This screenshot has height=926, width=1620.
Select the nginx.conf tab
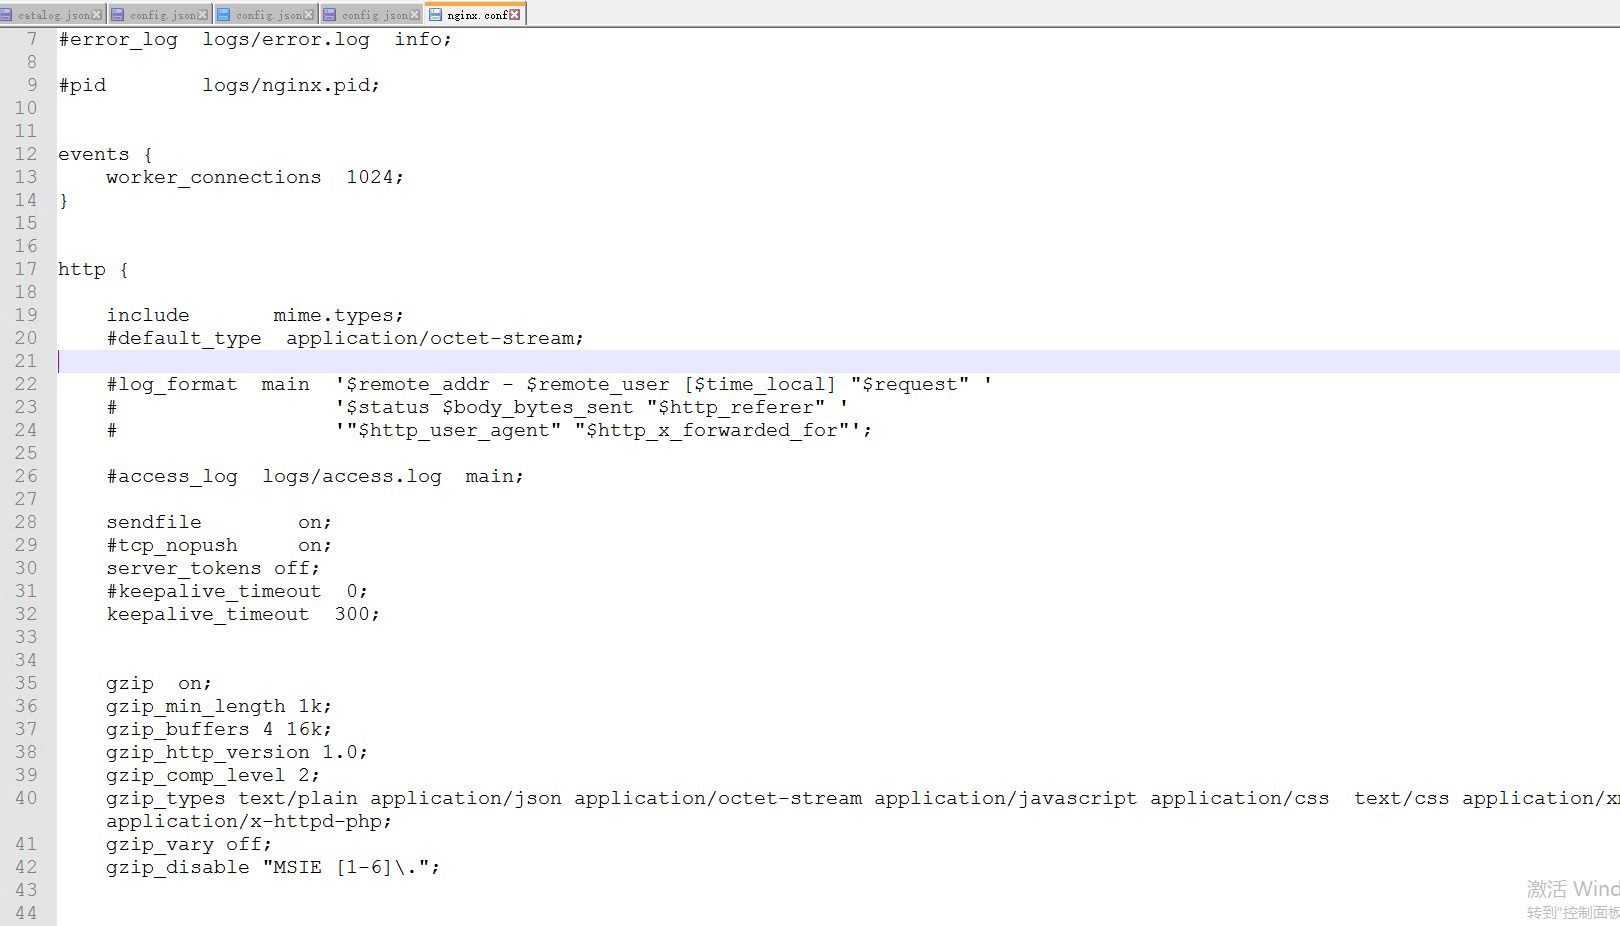pyautogui.click(x=477, y=15)
